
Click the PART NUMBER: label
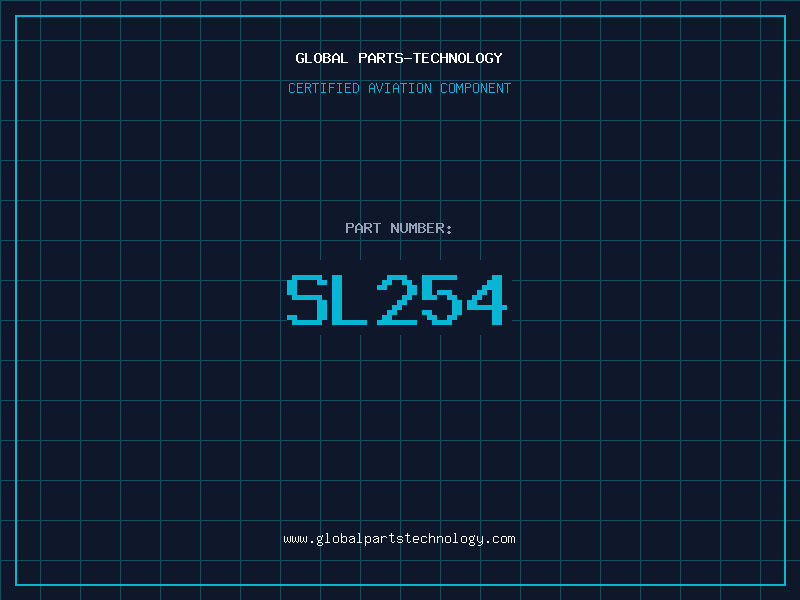coord(399,228)
